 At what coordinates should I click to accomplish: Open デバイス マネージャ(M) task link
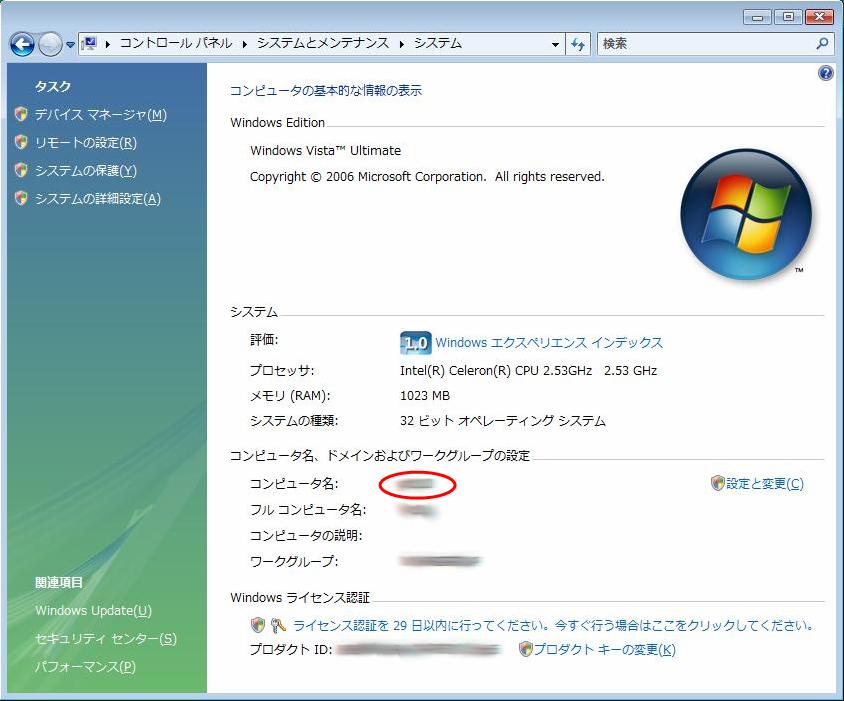coord(101,115)
